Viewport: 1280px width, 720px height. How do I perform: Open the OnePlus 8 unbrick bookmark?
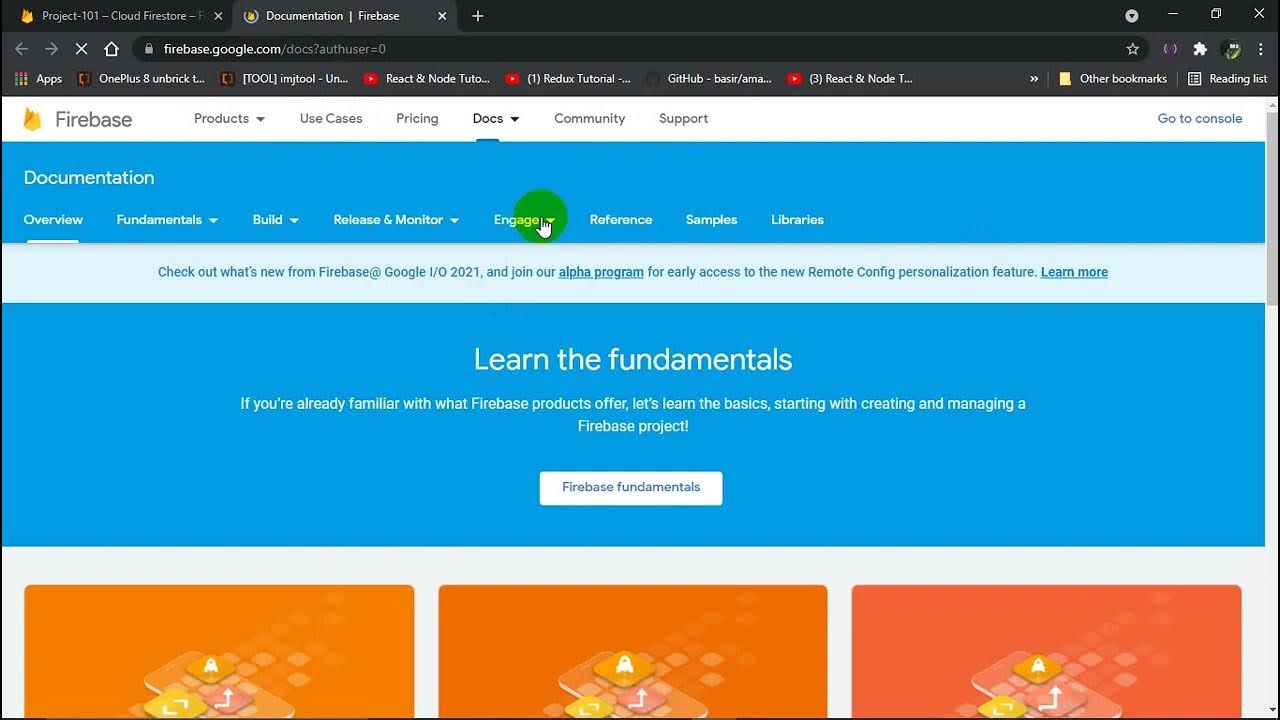[x=141, y=79]
